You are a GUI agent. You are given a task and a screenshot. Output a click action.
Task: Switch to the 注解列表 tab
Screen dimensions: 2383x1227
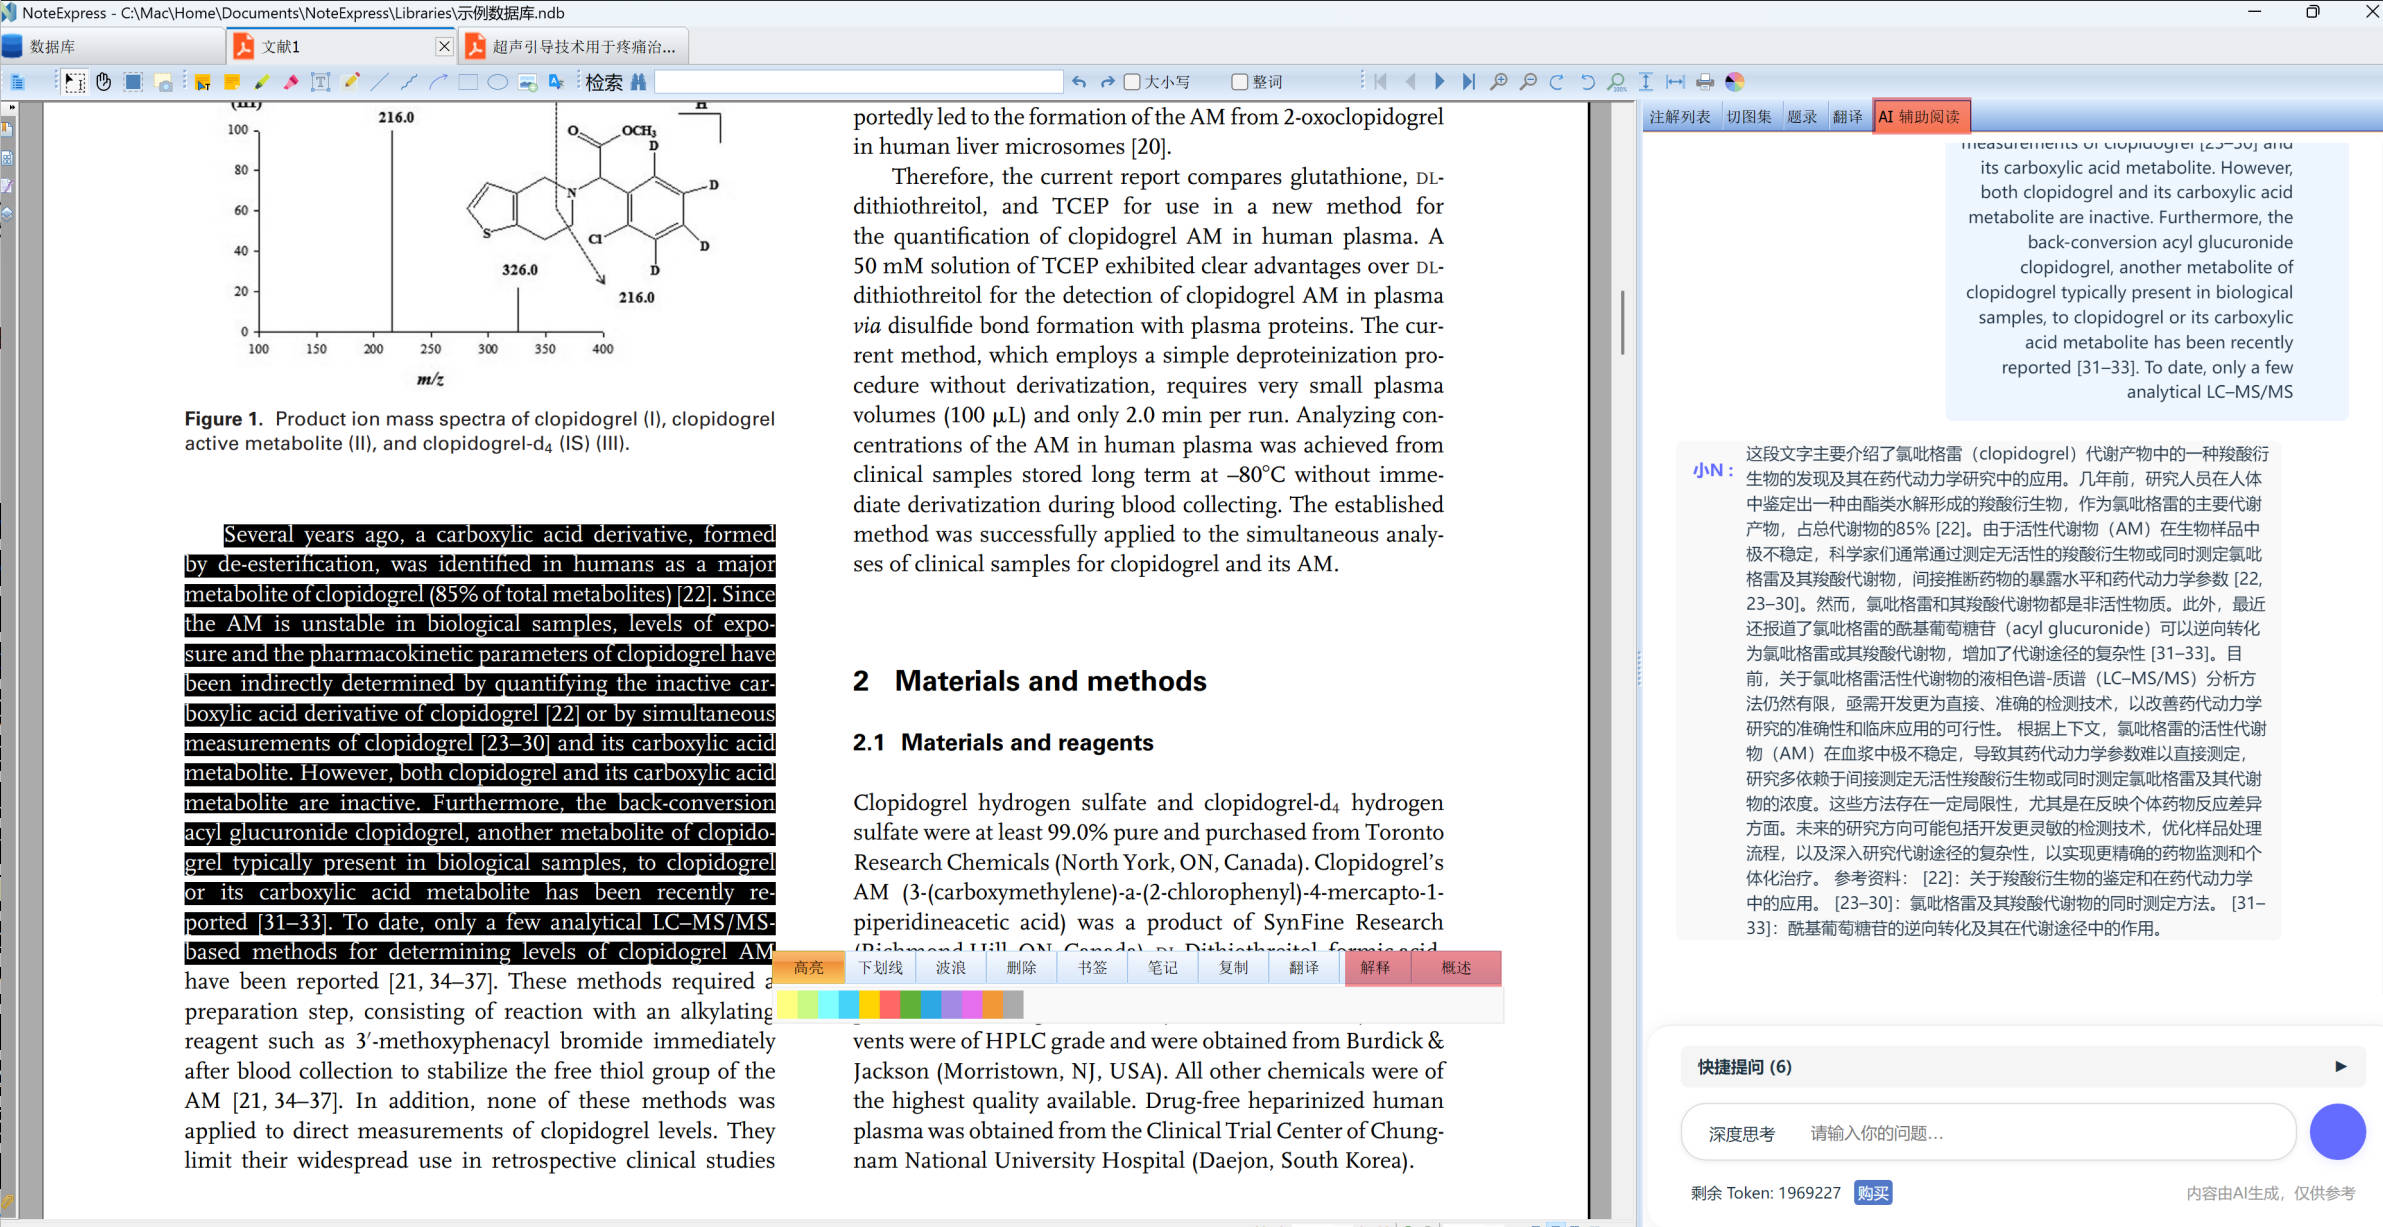pyautogui.click(x=1679, y=117)
